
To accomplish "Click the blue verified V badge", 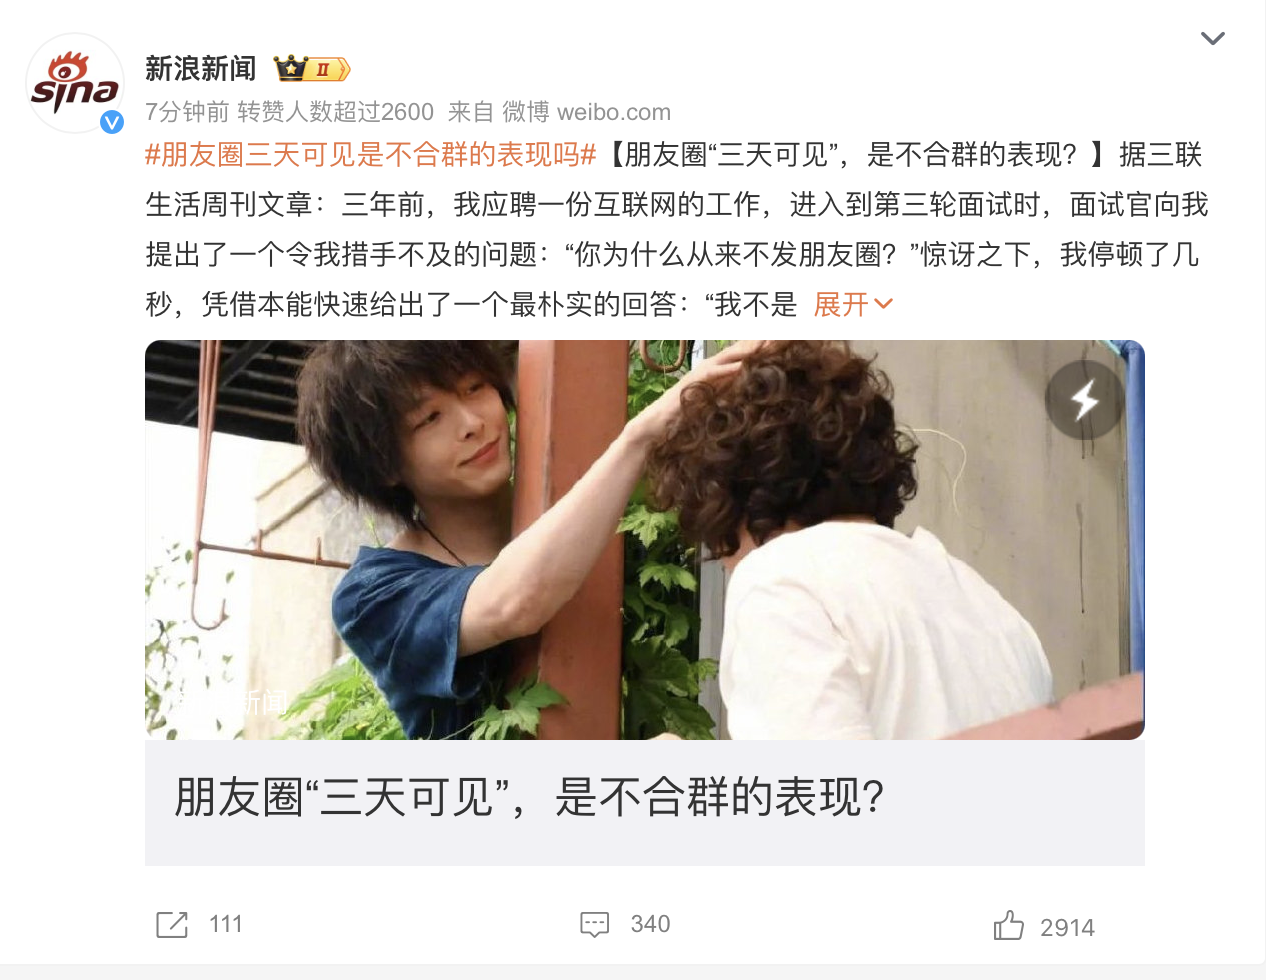I will tap(112, 122).
